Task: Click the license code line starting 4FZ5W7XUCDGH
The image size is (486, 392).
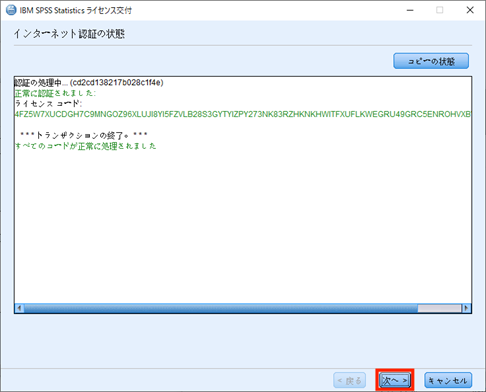Action: 243,114
